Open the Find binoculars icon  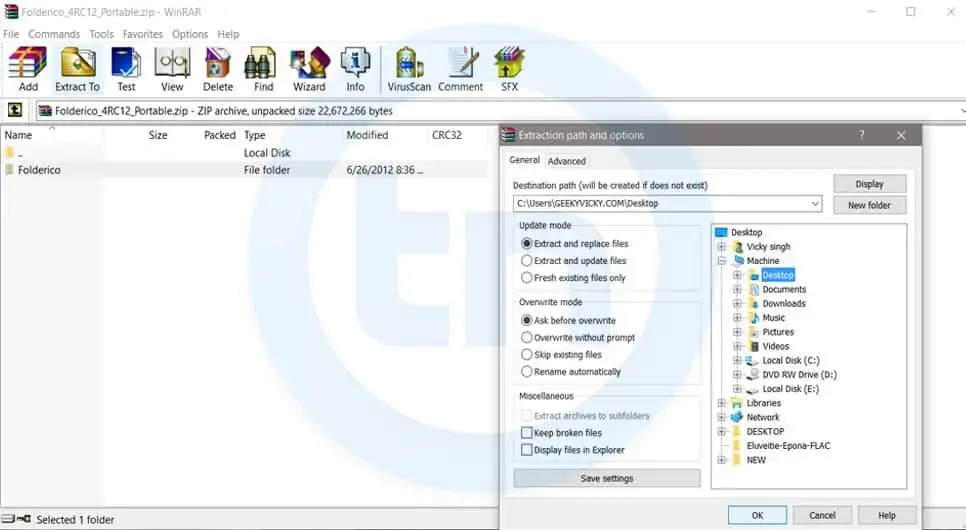[261, 62]
